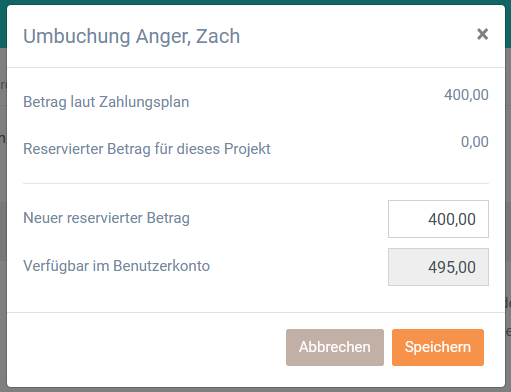Click the Verfügbar im Benutzerkonto label text
Viewport: 511px width, 392px height.
[x=116, y=266]
